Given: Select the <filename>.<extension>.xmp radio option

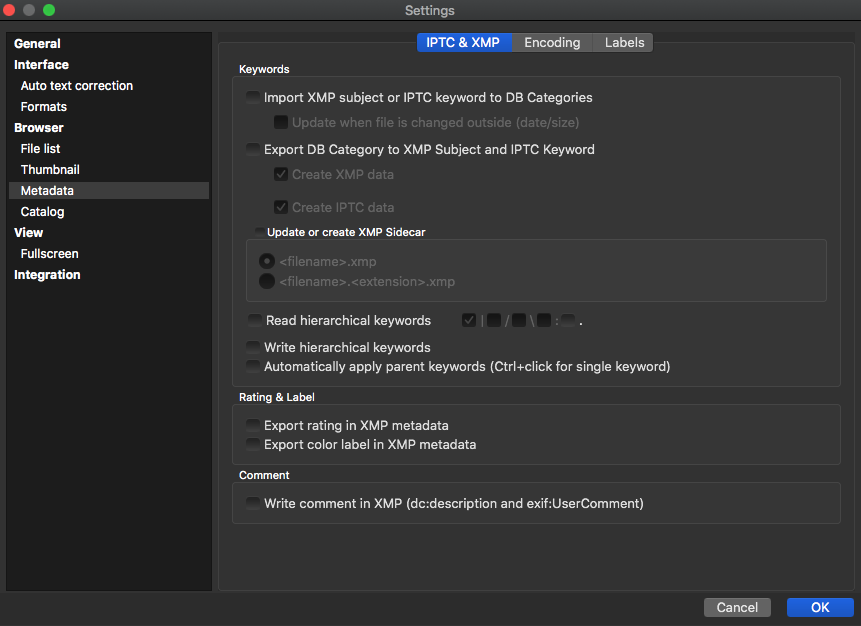Looking at the screenshot, I should [267, 282].
